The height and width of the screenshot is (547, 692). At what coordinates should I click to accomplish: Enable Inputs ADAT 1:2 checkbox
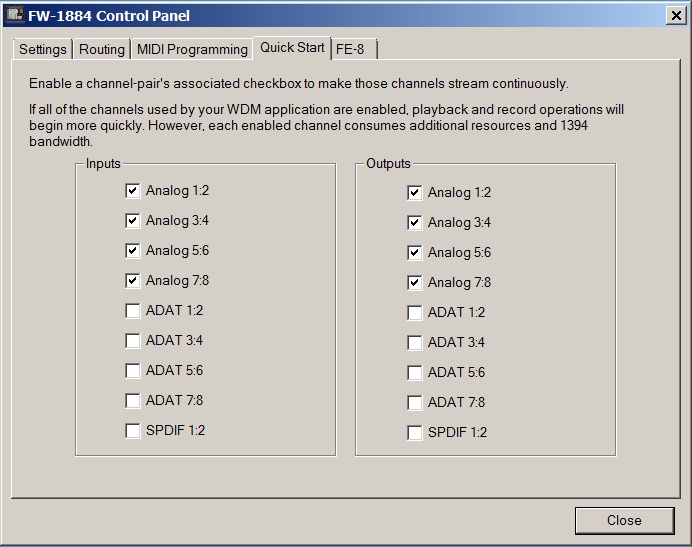coord(132,311)
